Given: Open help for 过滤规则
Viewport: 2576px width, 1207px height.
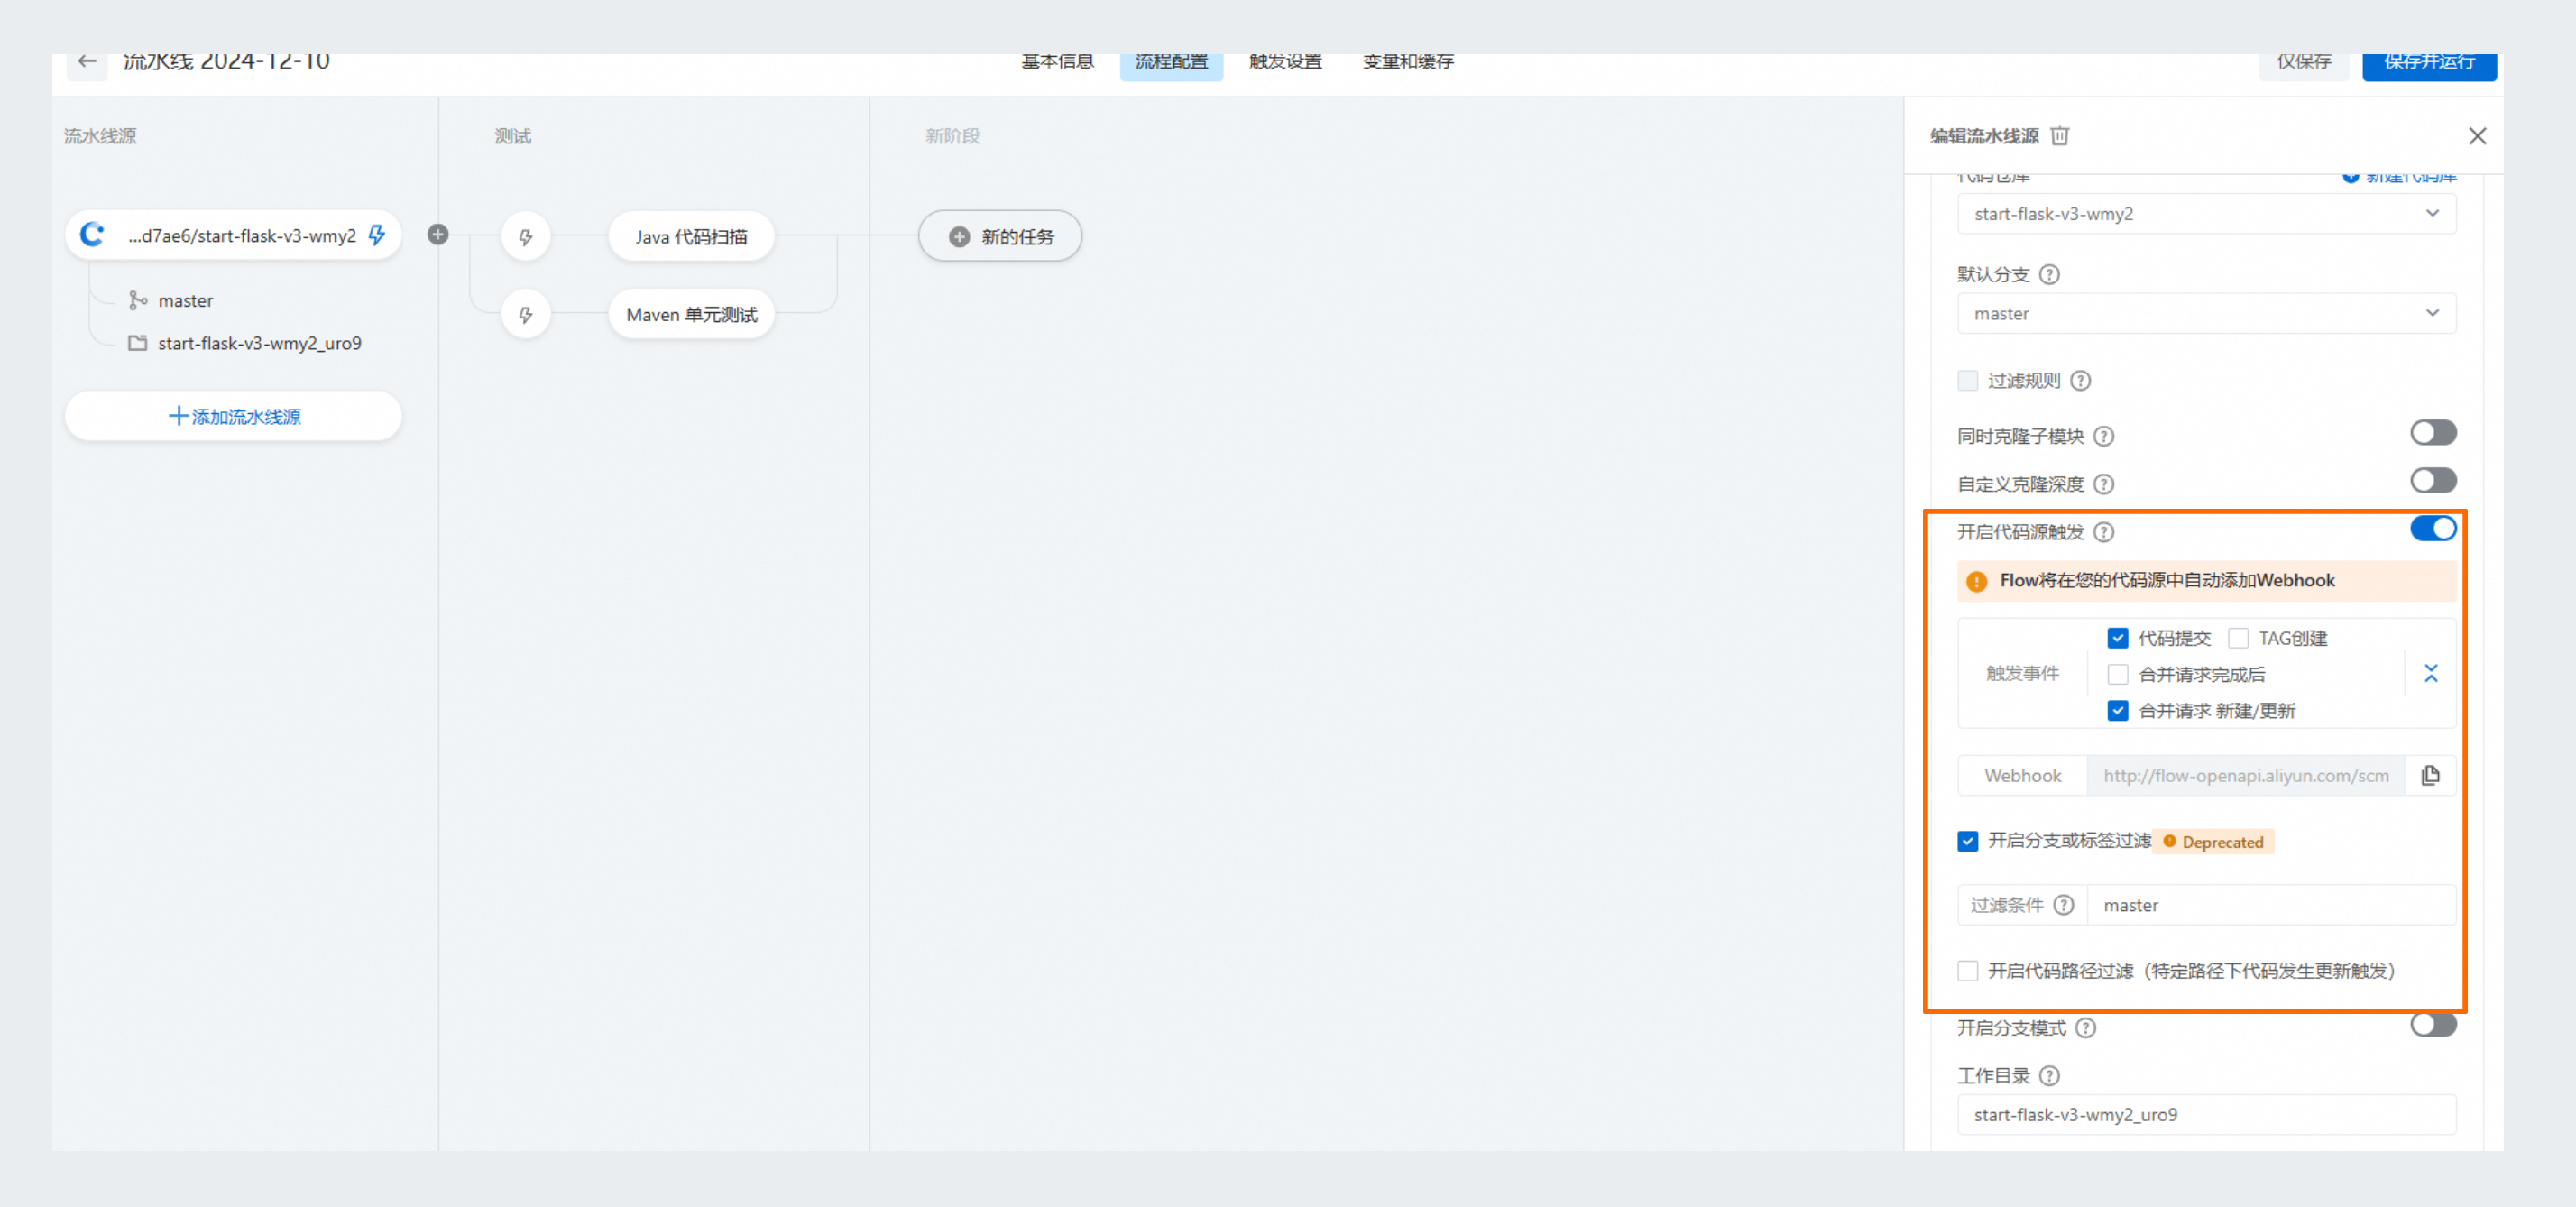Looking at the screenshot, I should [x=2081, y=380].
